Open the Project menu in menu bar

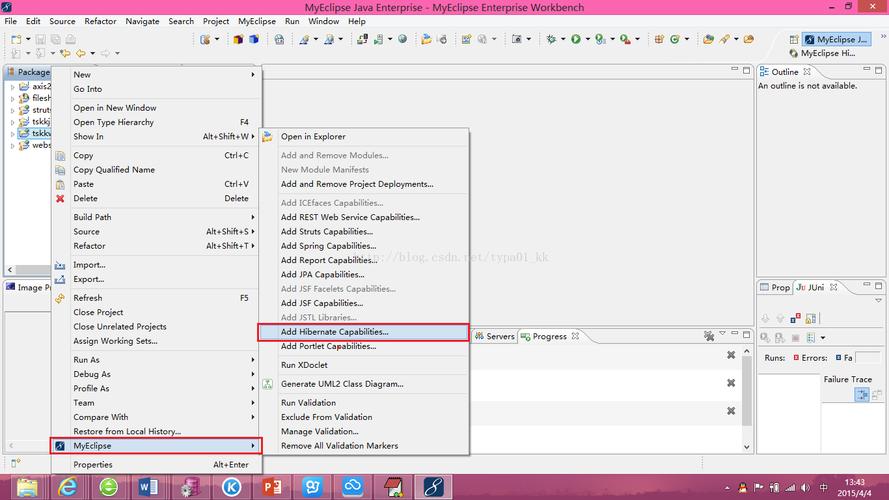(x=215, y=21)
